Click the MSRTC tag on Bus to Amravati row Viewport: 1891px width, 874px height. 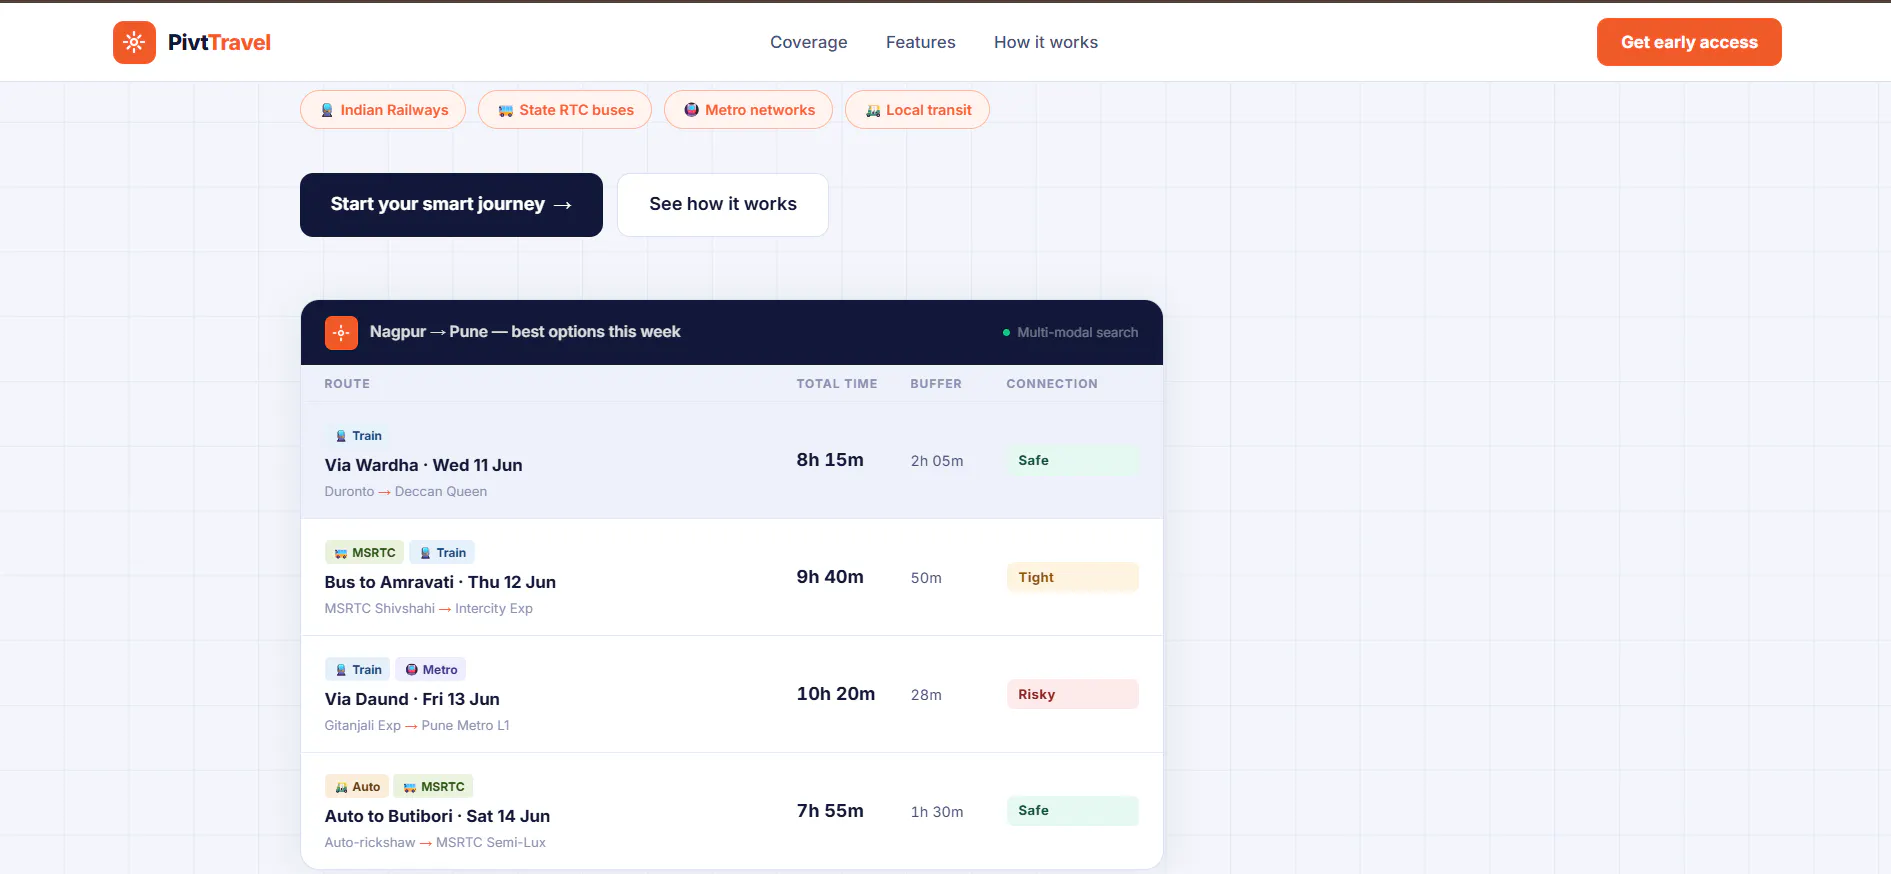pyautogui.click(x=365, y=553)
